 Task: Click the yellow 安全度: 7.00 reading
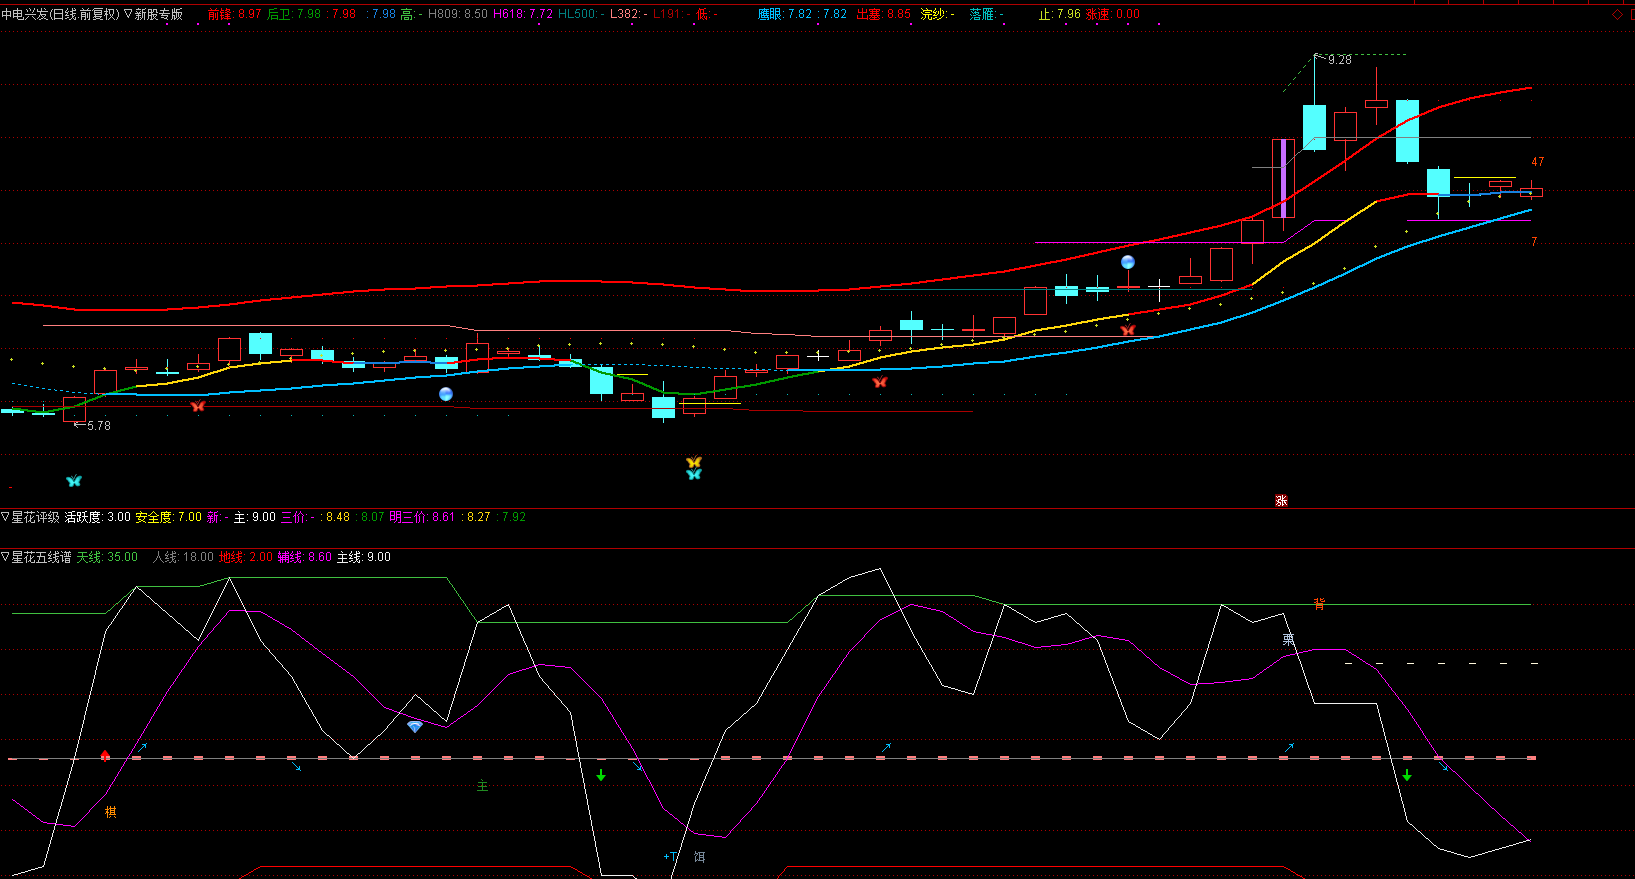(x=169, y=517)
